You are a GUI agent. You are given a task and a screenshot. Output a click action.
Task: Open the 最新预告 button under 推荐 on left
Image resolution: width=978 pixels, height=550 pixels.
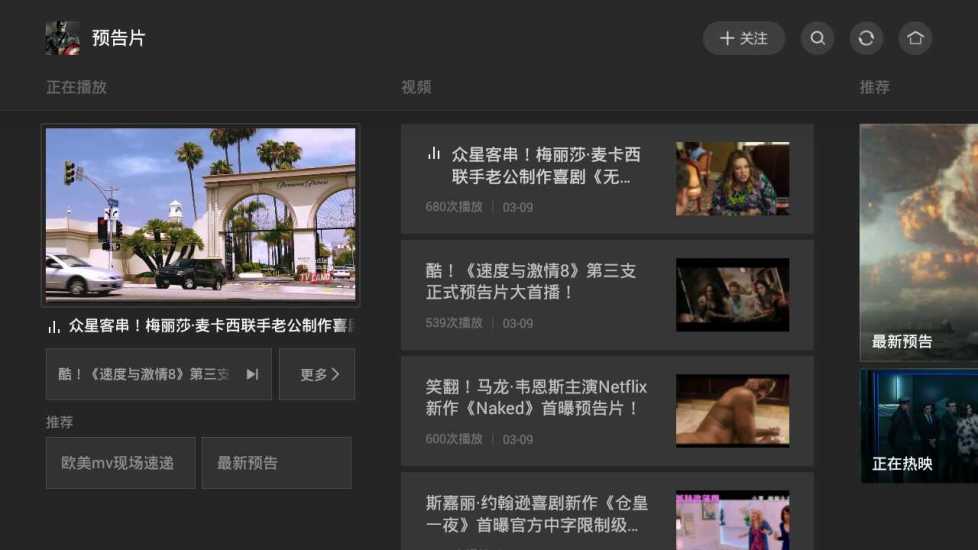276,463
